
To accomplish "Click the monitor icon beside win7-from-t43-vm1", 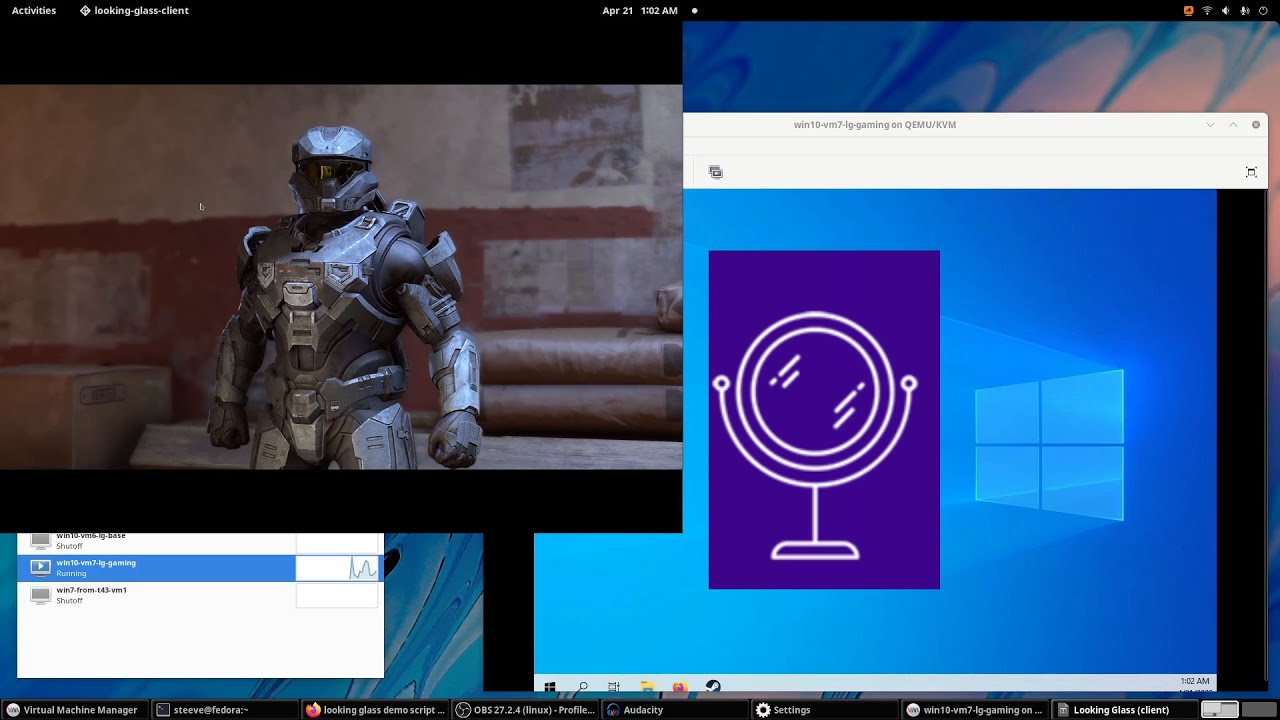I will (x=40, y=595).
